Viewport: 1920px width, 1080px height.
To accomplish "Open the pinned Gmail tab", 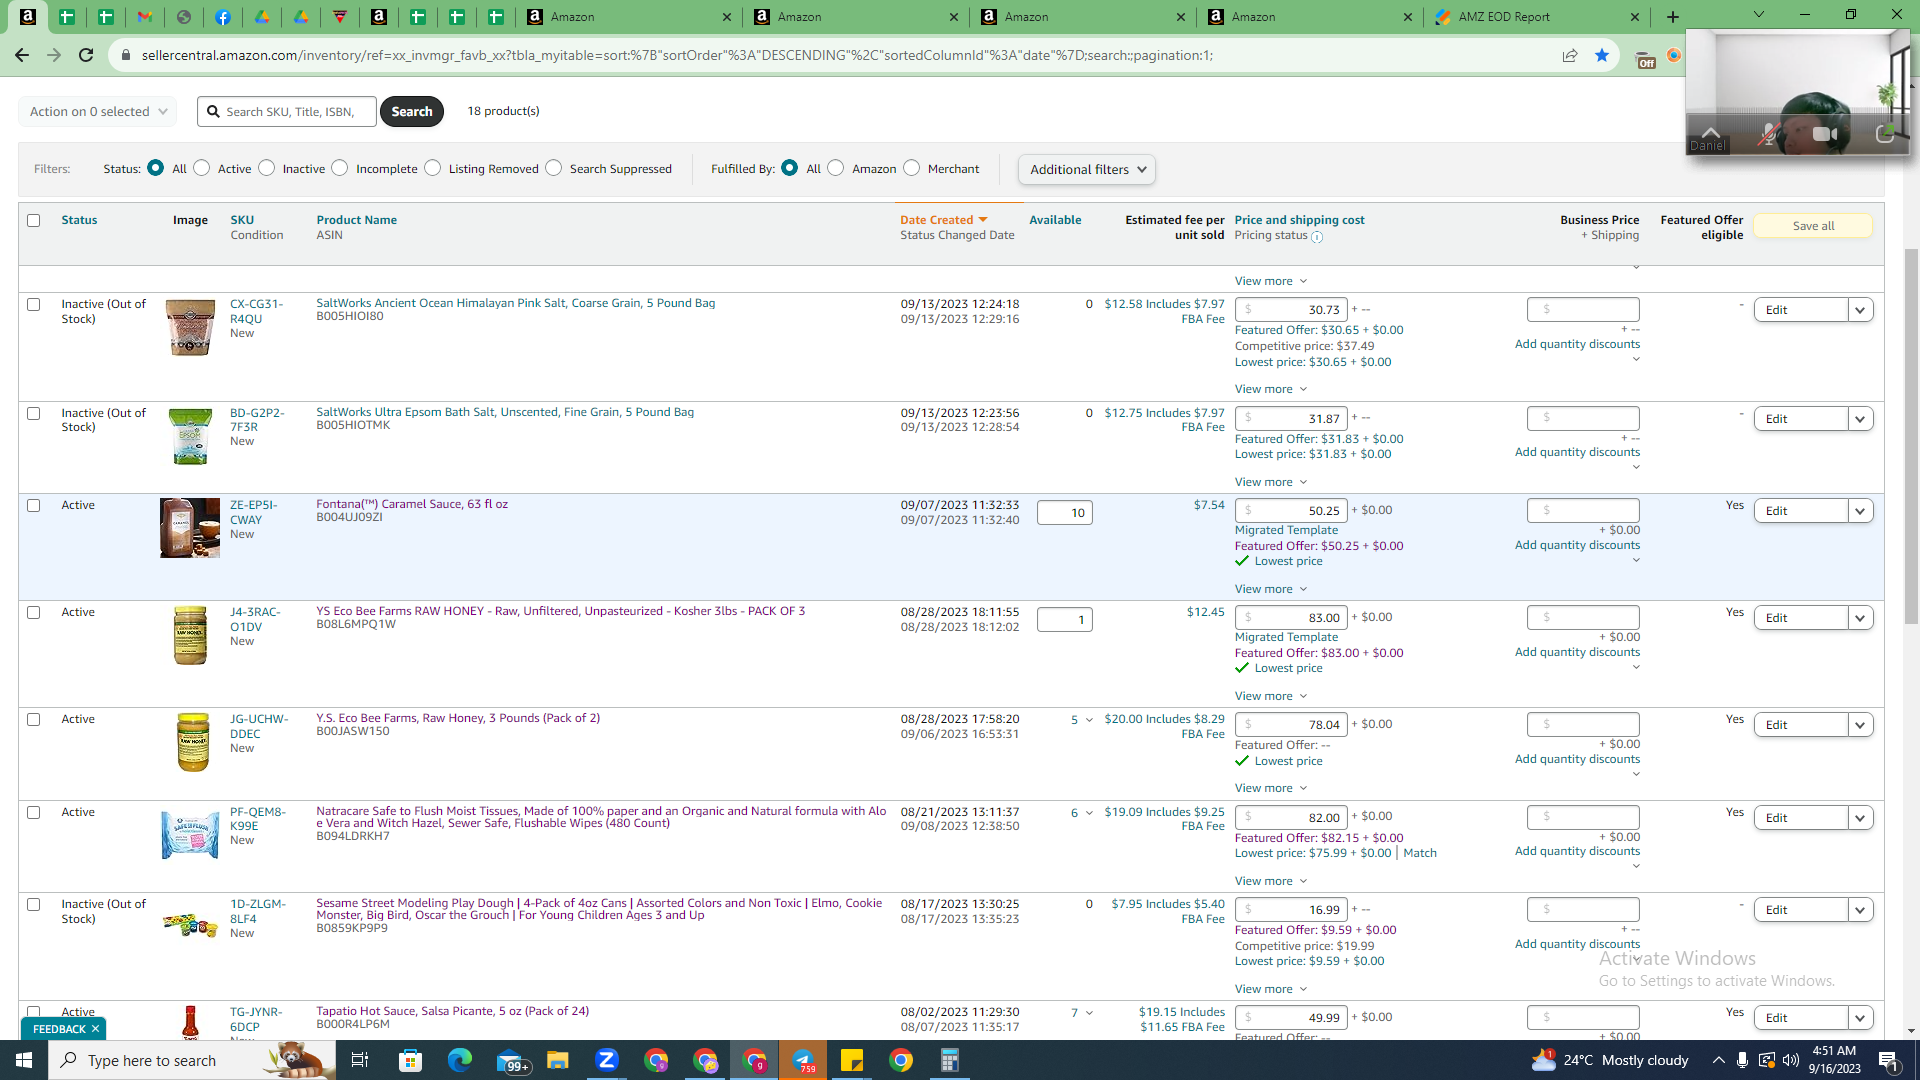I will coord(145,17).
